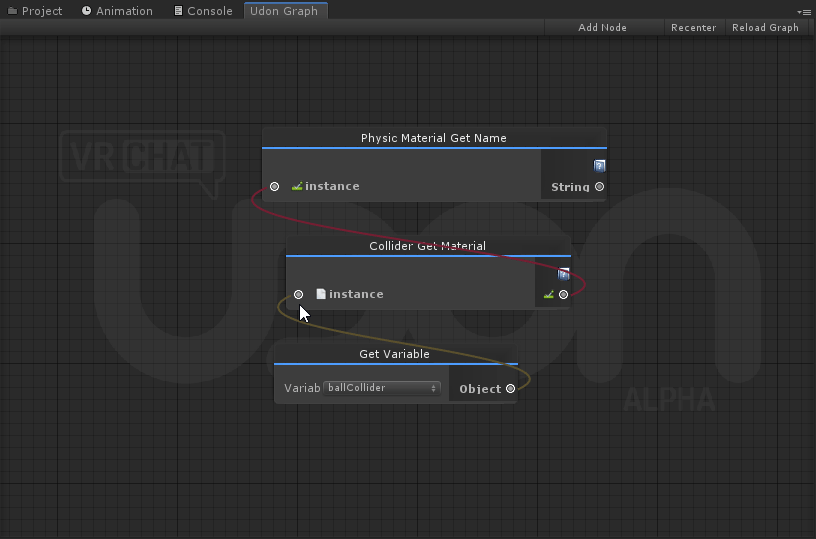
Task: Click output port on Collider Get Material node
Action: click(x=563, y=294)
